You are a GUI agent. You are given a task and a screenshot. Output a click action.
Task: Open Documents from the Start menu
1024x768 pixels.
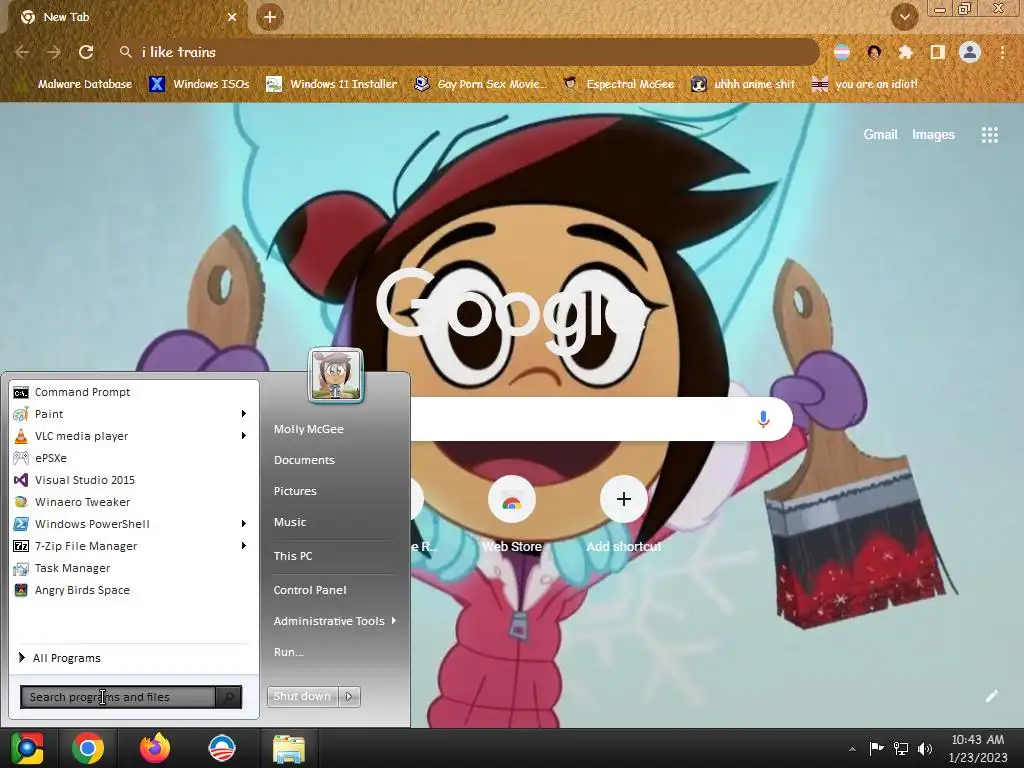click(x=304, y=460)
